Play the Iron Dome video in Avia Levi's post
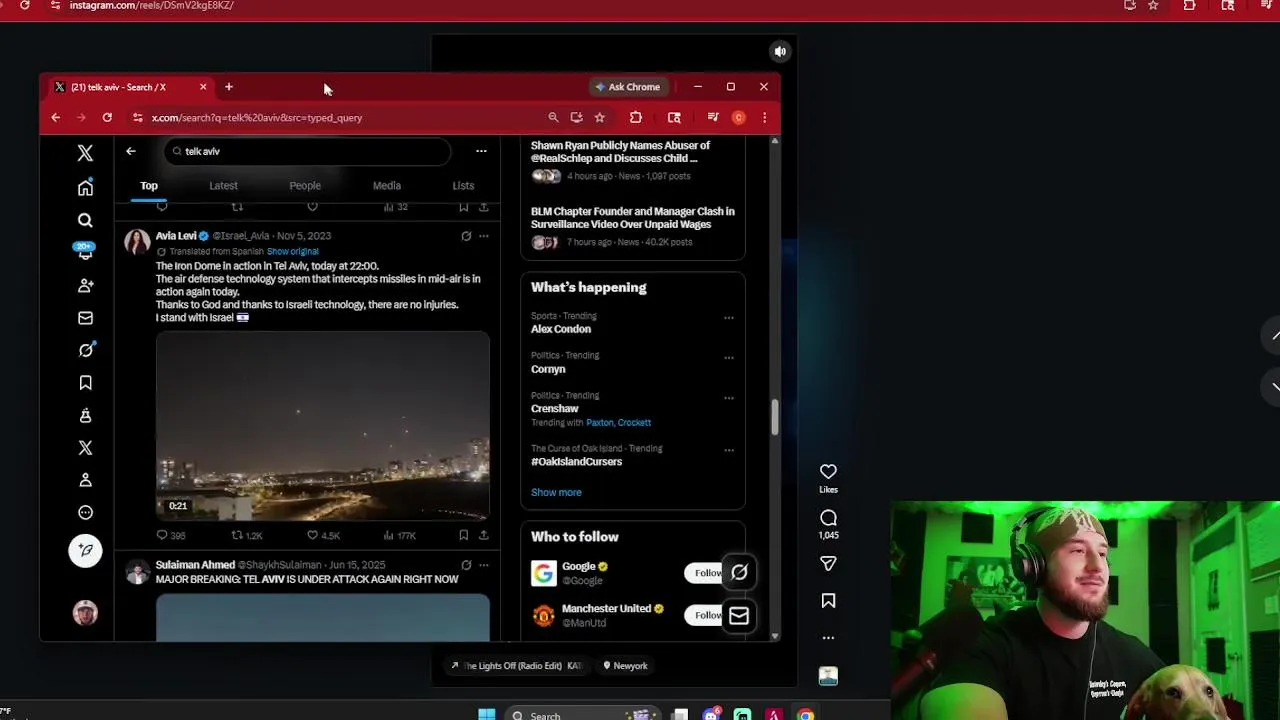The height and width of the screenshot is (720, 1280). click(323, 425)
